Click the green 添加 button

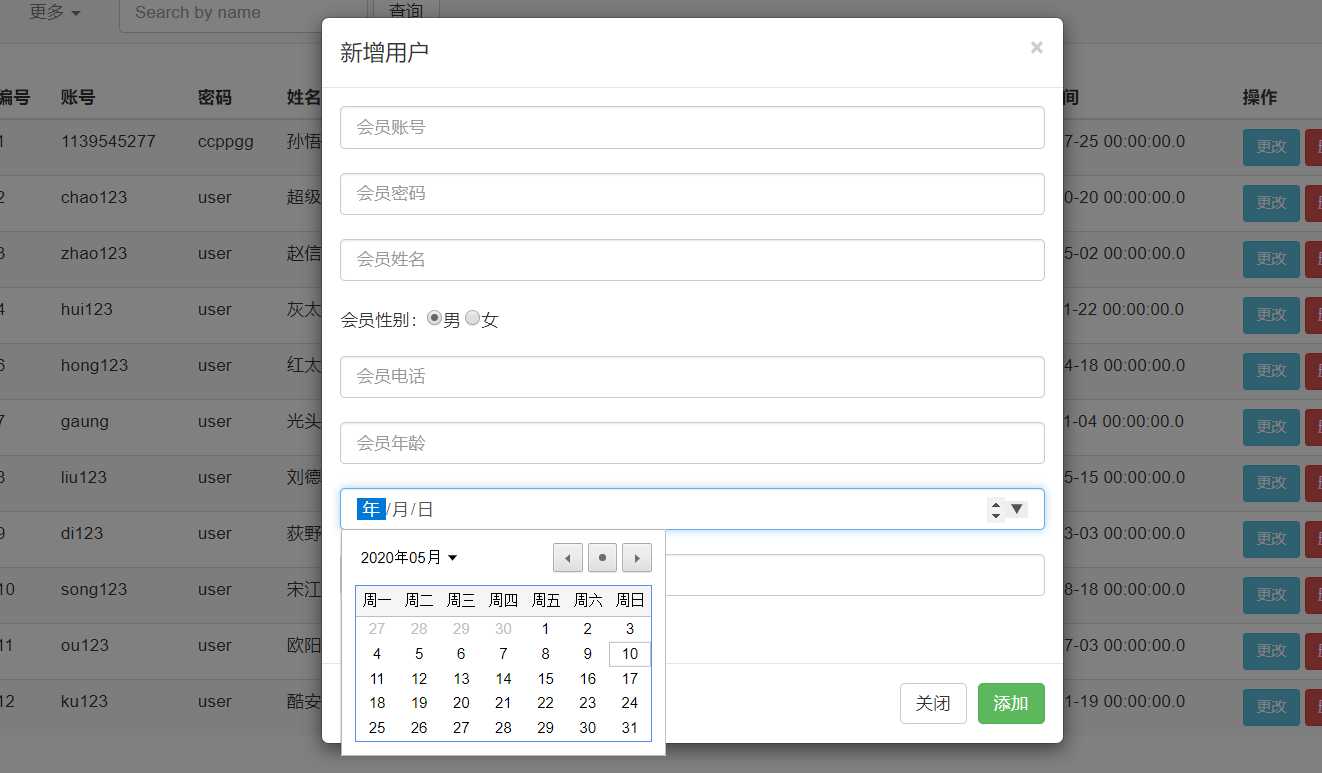(1011, 703)
